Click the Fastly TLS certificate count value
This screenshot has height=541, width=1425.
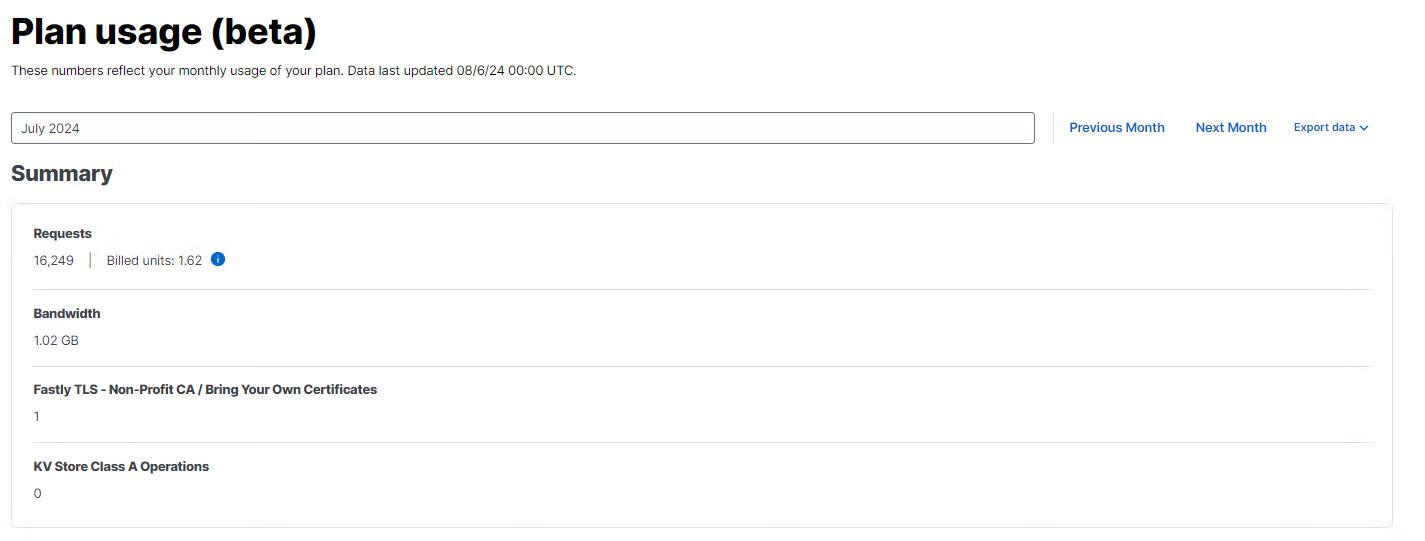click(37, 417)
